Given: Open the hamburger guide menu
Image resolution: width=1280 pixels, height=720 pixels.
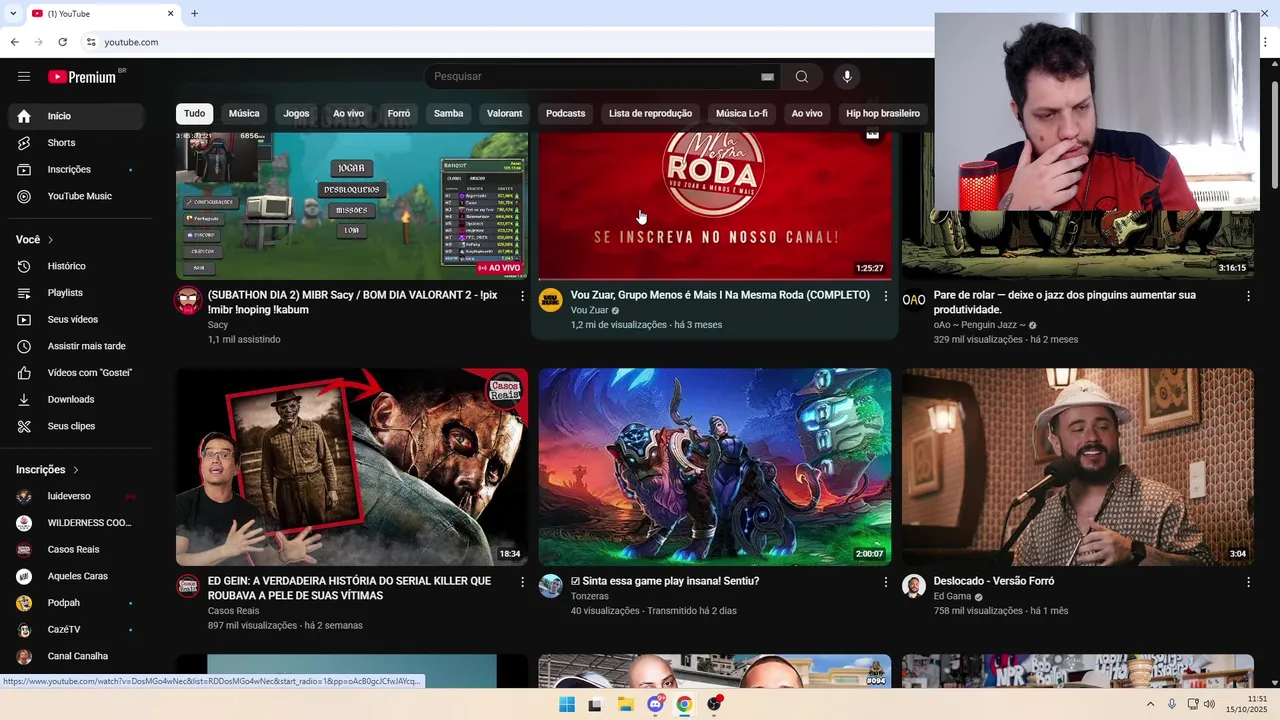Looking at the screenshot, I should click(24, 77).
